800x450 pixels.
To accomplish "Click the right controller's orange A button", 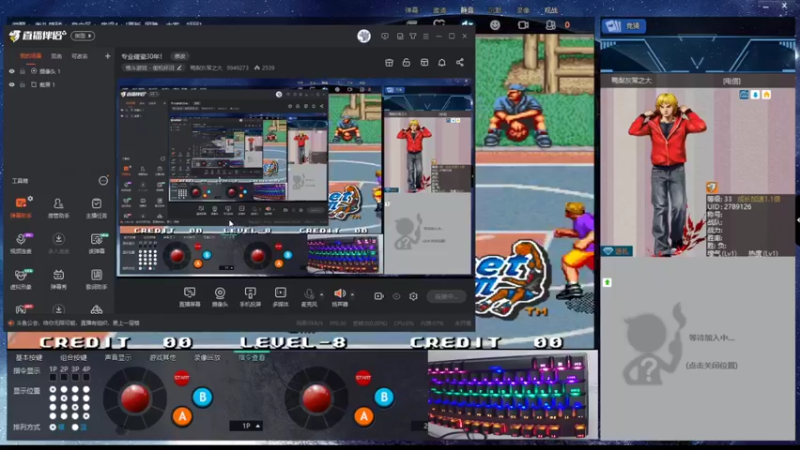I will tap(364, 416).
